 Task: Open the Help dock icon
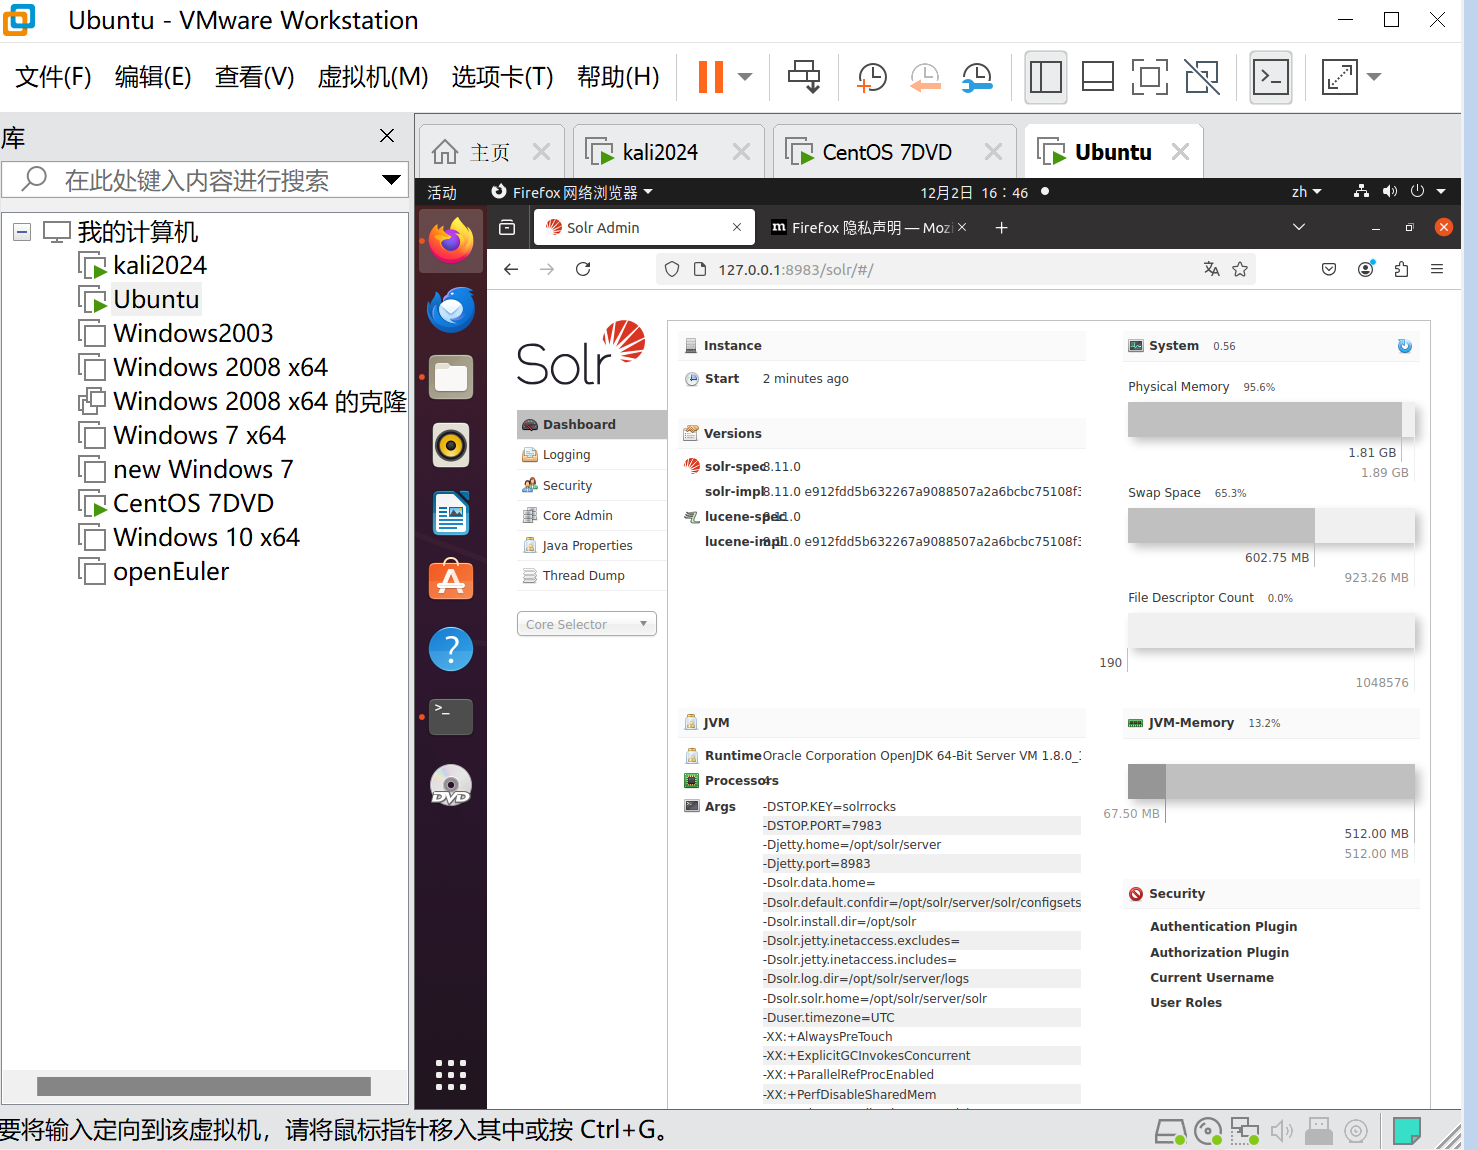coord(451,649)
